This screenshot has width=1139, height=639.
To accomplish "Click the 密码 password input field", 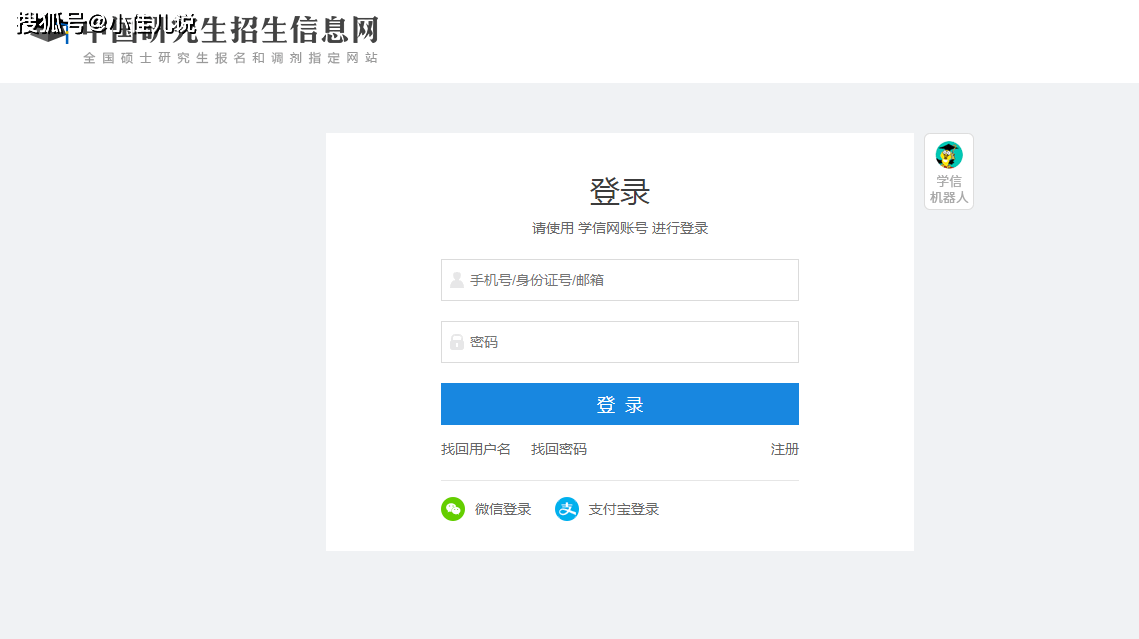I will [620, 342].
